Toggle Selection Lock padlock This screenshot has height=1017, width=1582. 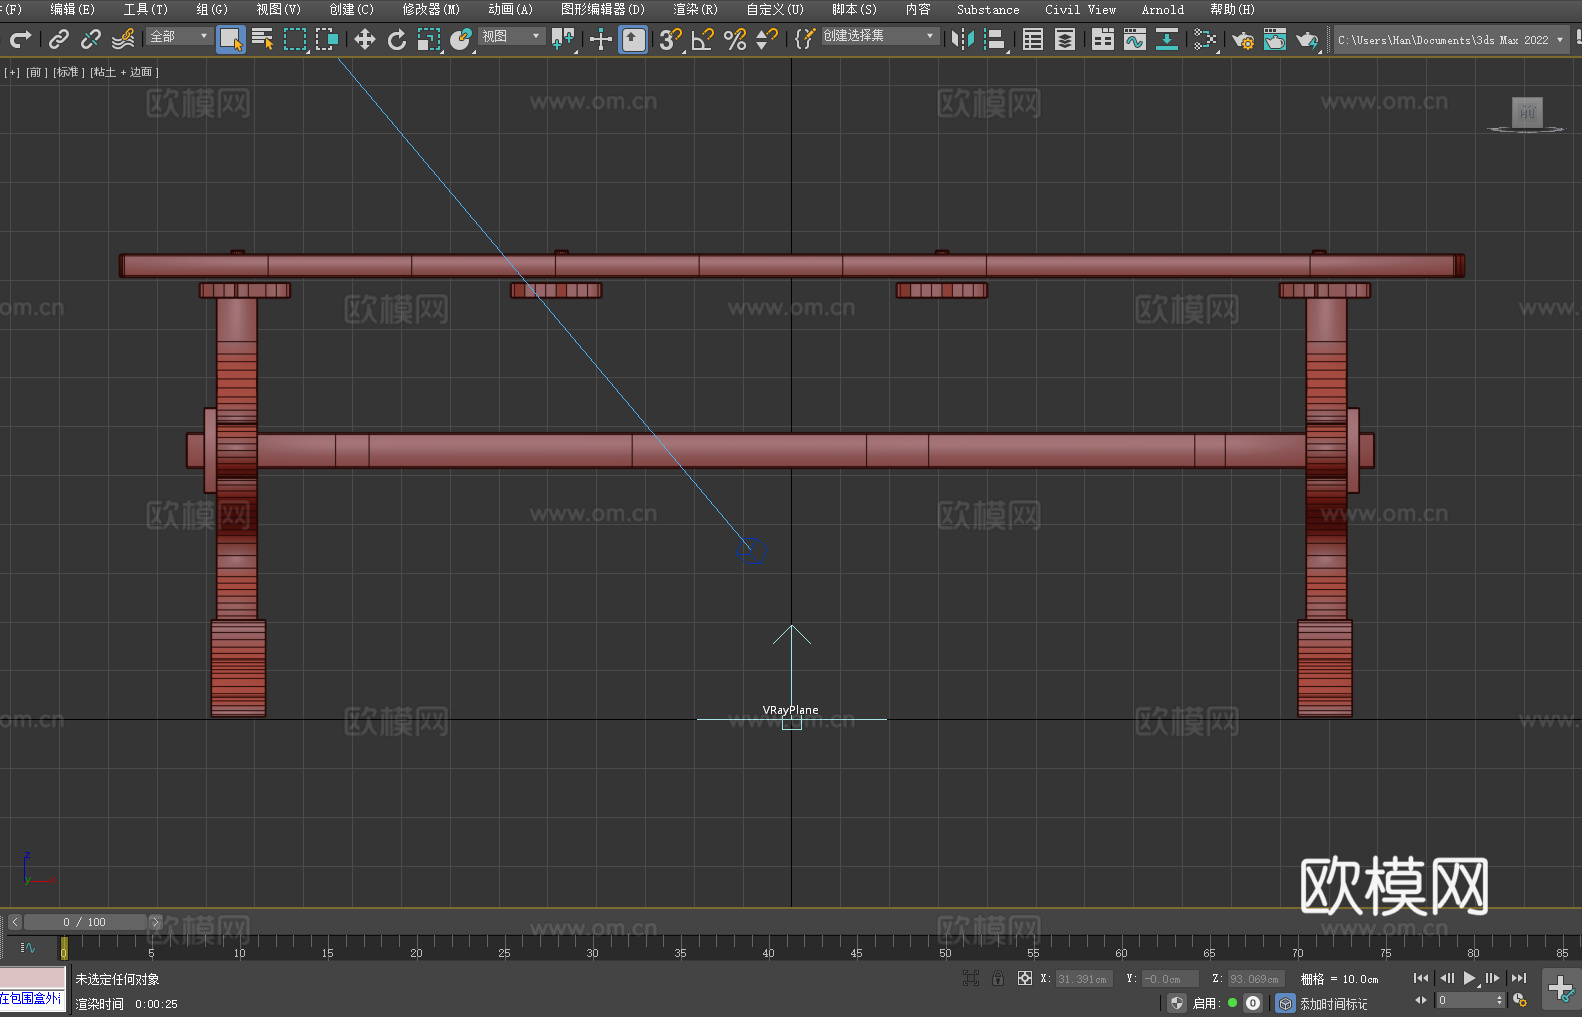coord(998,978)
